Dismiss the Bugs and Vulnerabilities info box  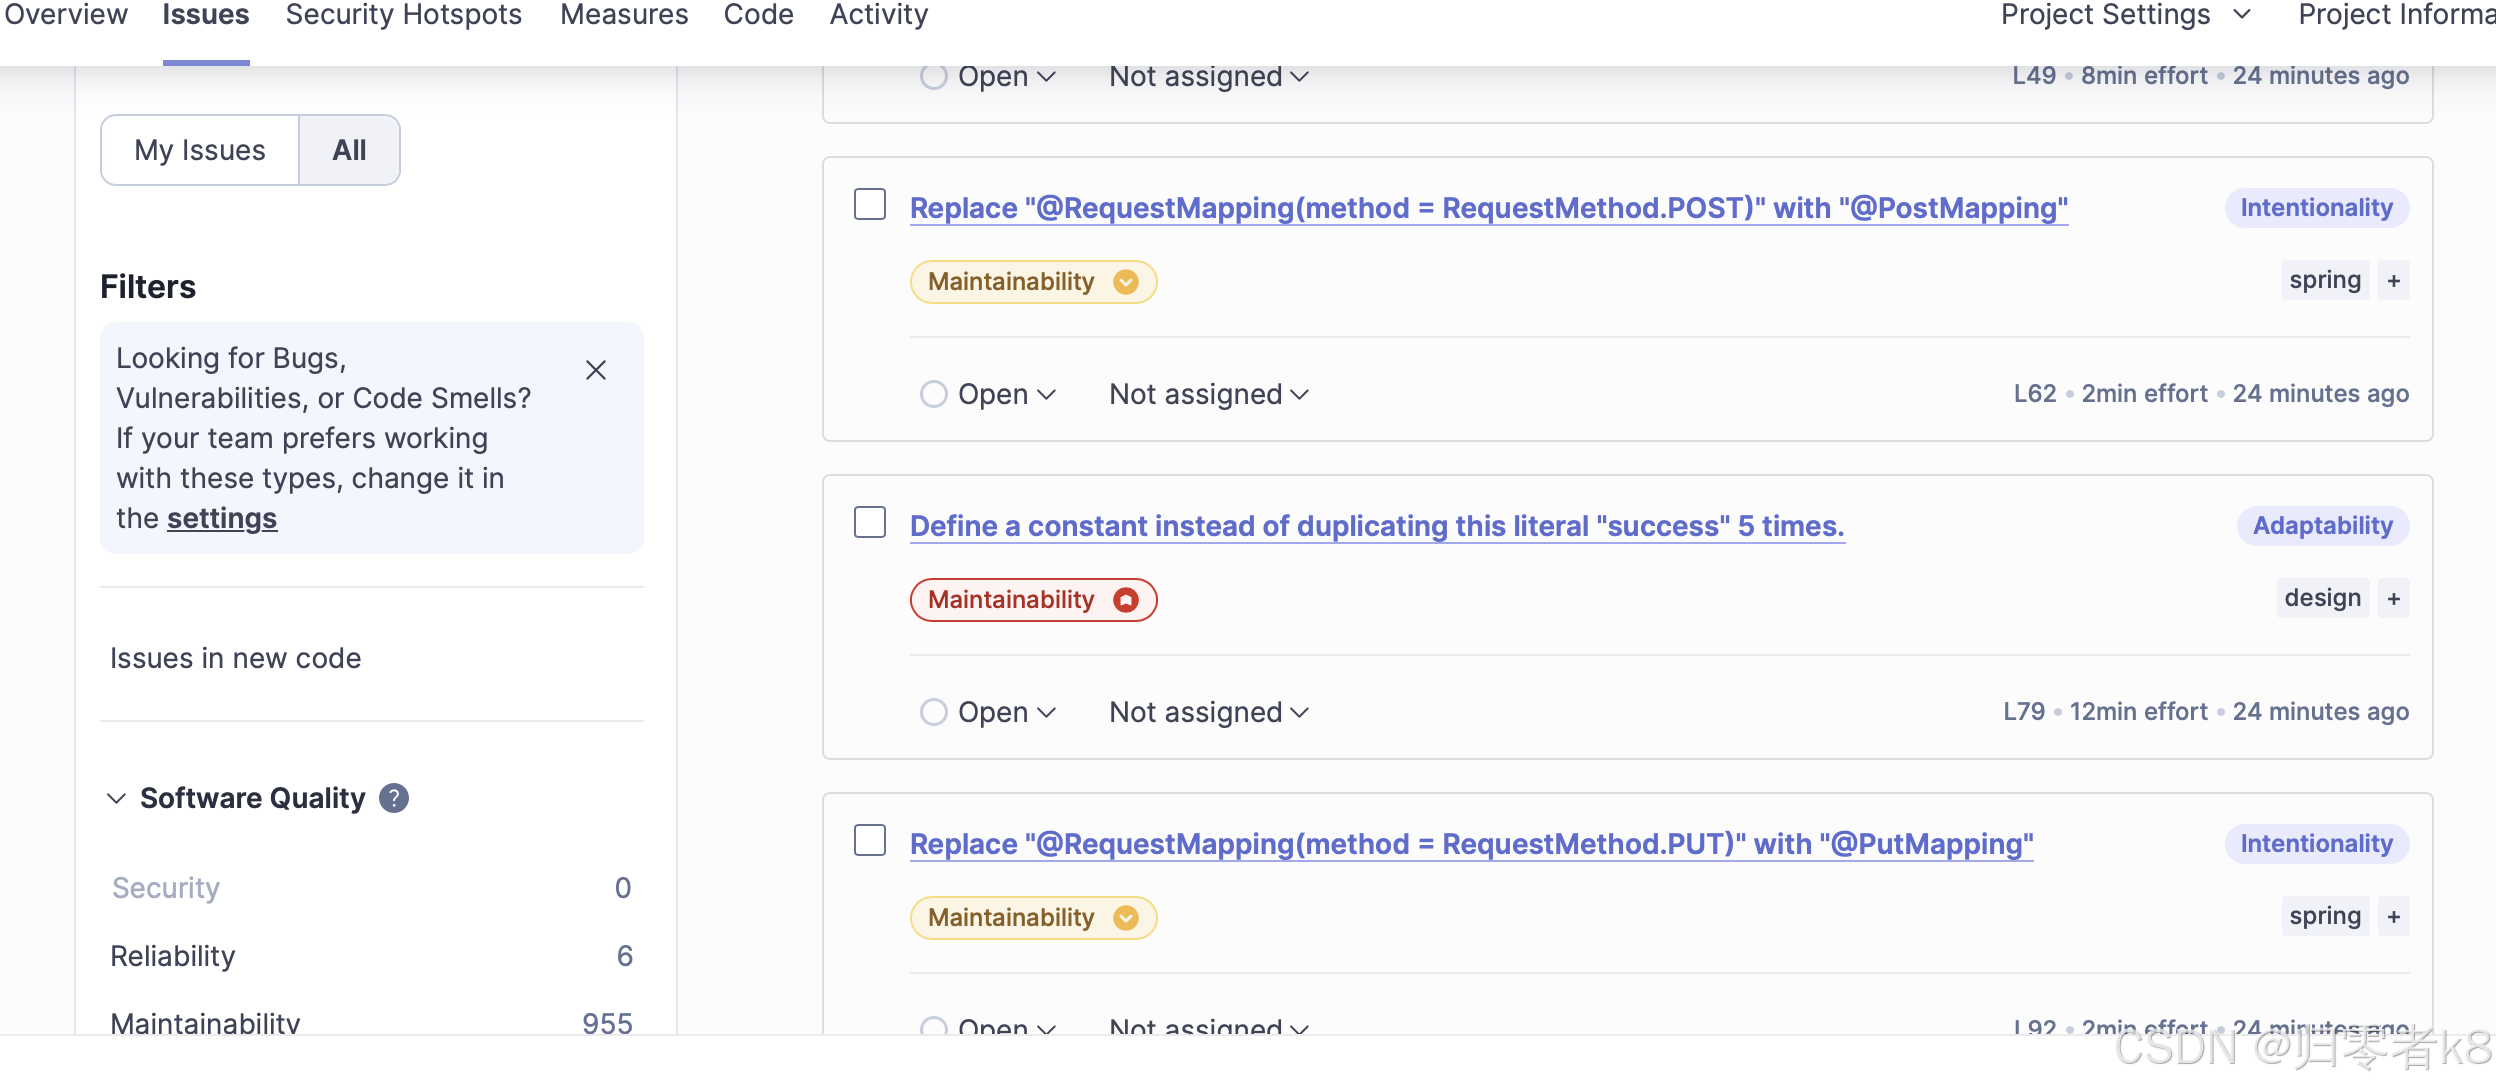pyautogui.click(x=597, y=370)
